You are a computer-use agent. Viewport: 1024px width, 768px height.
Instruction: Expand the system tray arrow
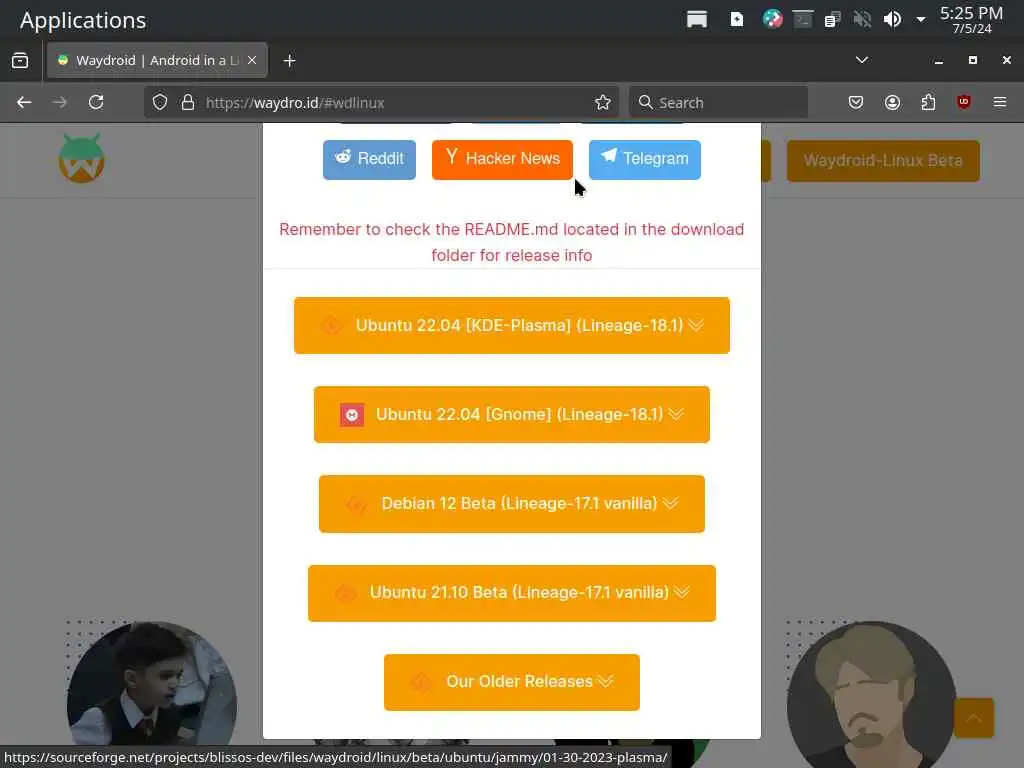point(921,20)
